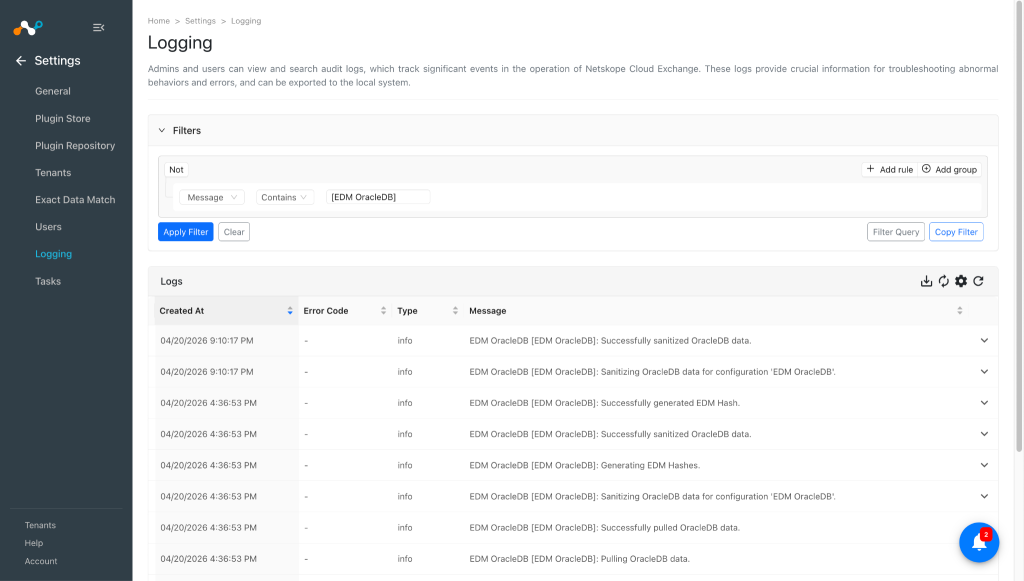Click plus icon of Add rule

coord(871,169)
